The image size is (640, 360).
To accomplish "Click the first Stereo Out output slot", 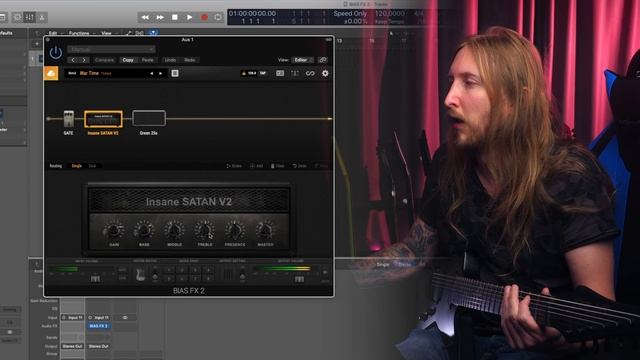I will 72,346.
